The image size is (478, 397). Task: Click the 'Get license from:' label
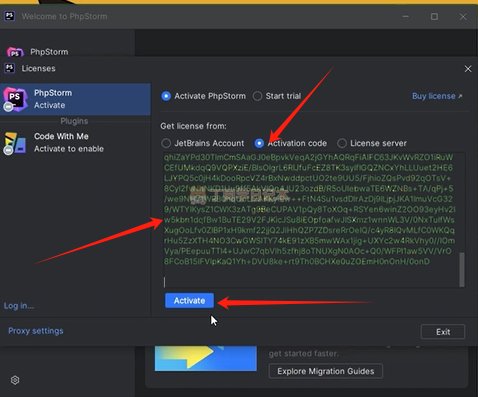[x=193, y=126]
